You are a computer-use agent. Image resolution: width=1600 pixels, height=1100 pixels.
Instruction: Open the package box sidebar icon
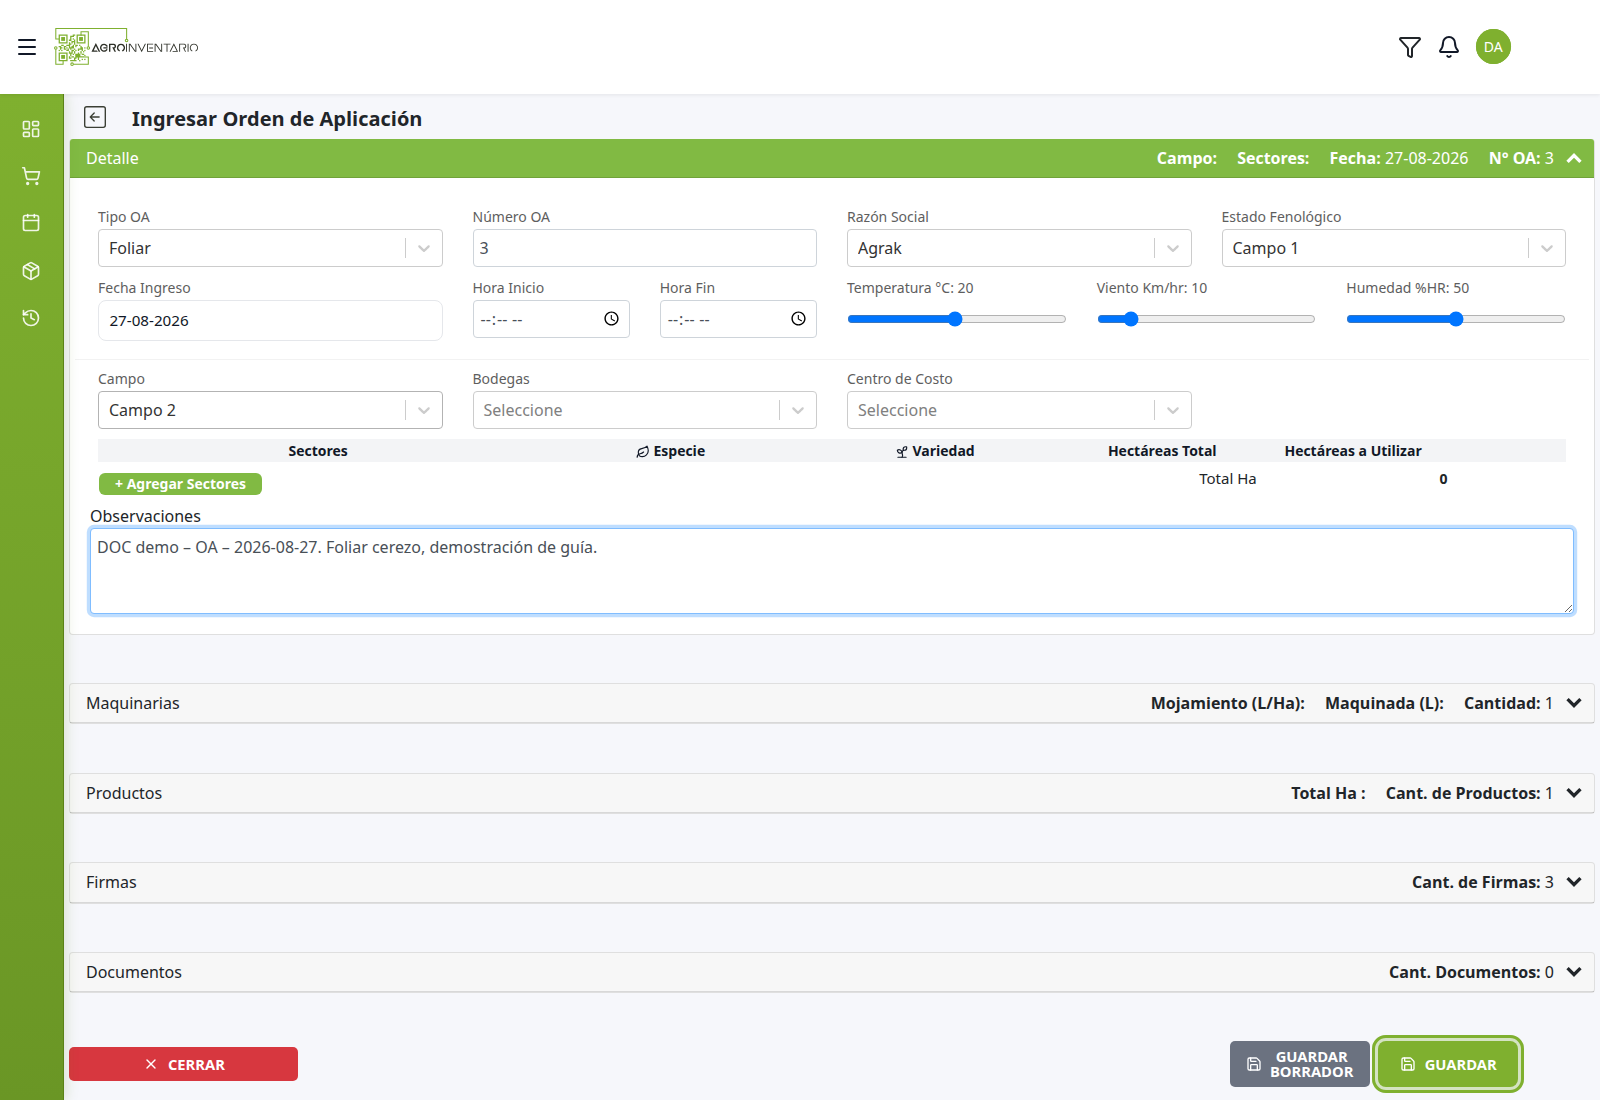[x=31, y=271]
